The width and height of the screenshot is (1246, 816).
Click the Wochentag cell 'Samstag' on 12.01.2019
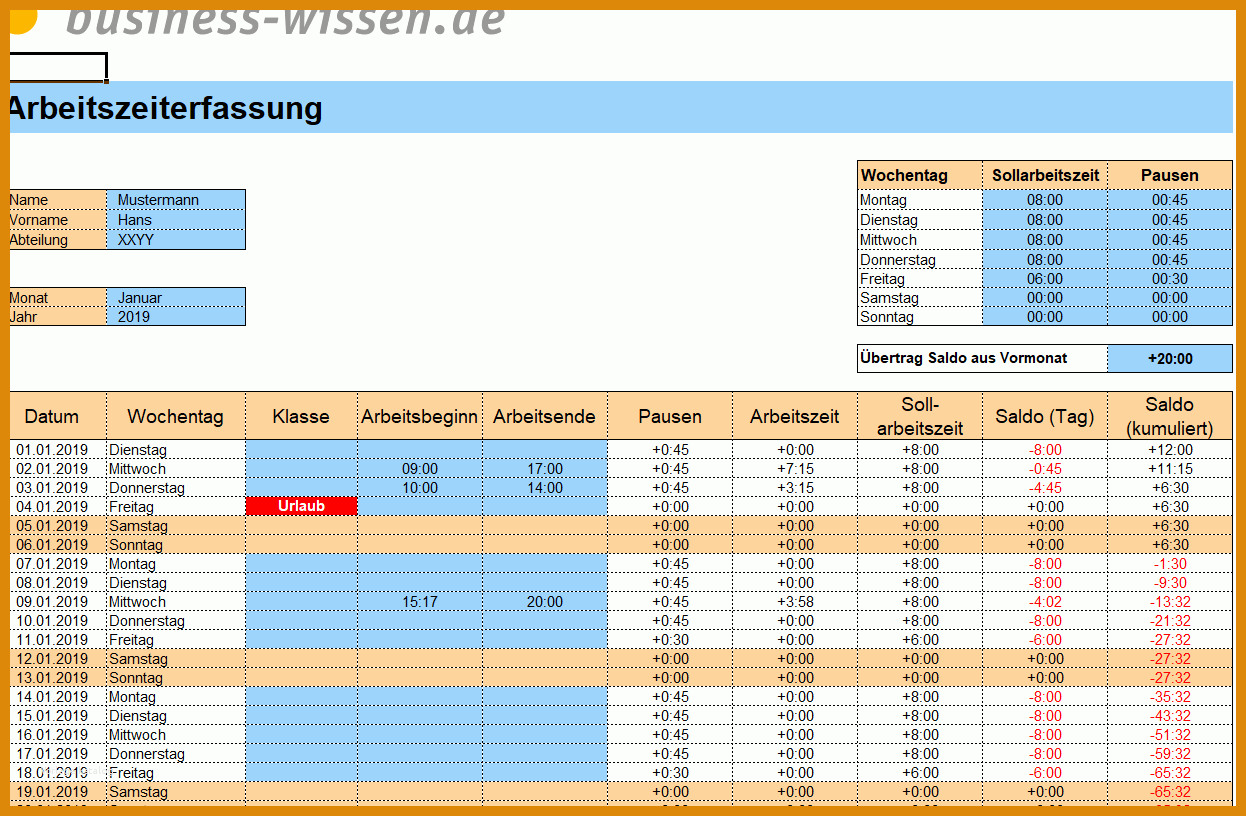tap(176, 659)
